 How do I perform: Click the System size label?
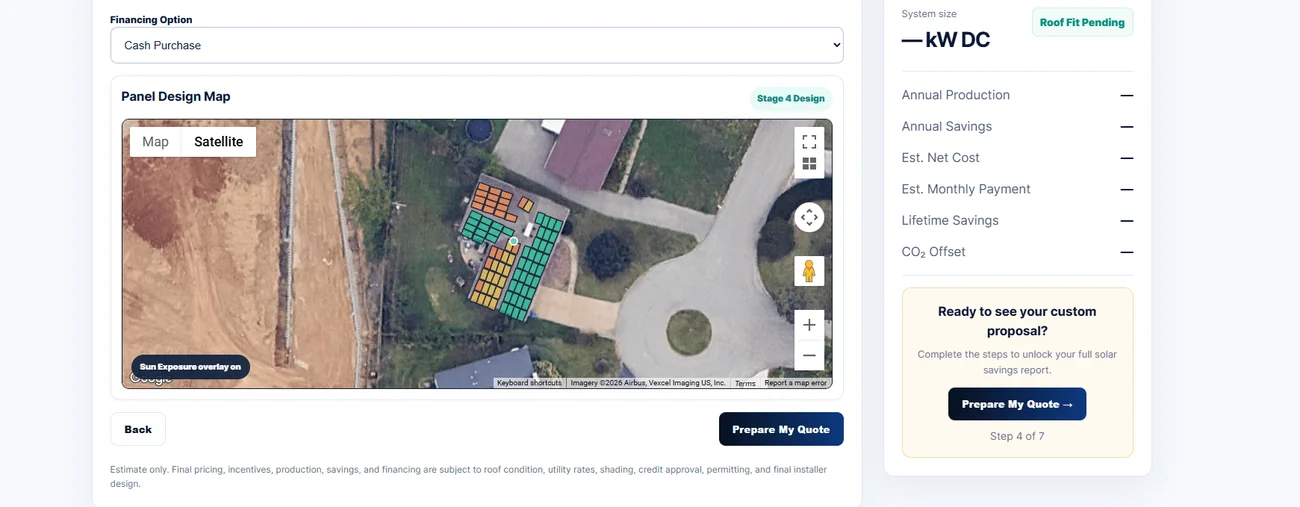929,14
